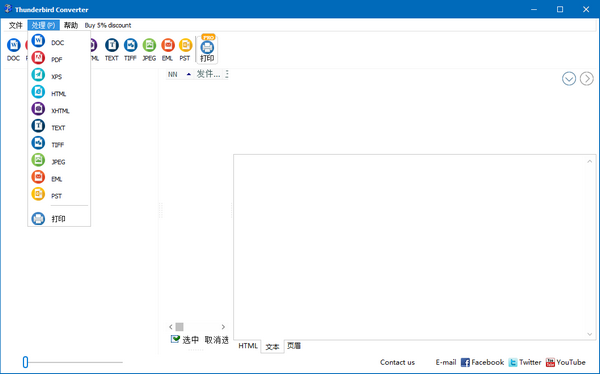The height and width of the screenshot is (374, 600).
Task: Open the YouTube link
Action: (566, 362)
